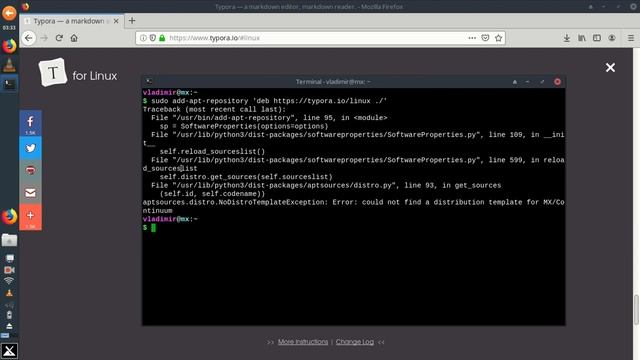Click the Typora T logo
This screenshot has width=640, height=360.
point(53,72)
